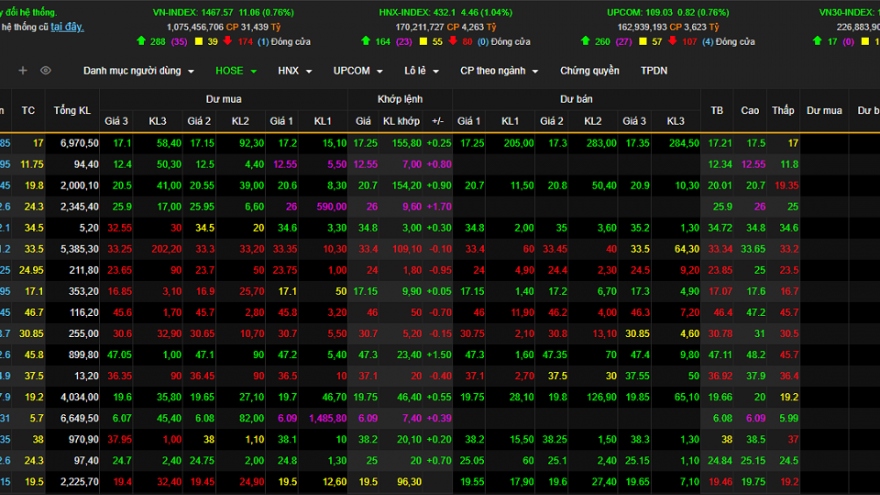Expand the CP theo ngành dropdown
The width and height of the screenshot is (880, 495).
click(x=499, y=71)
